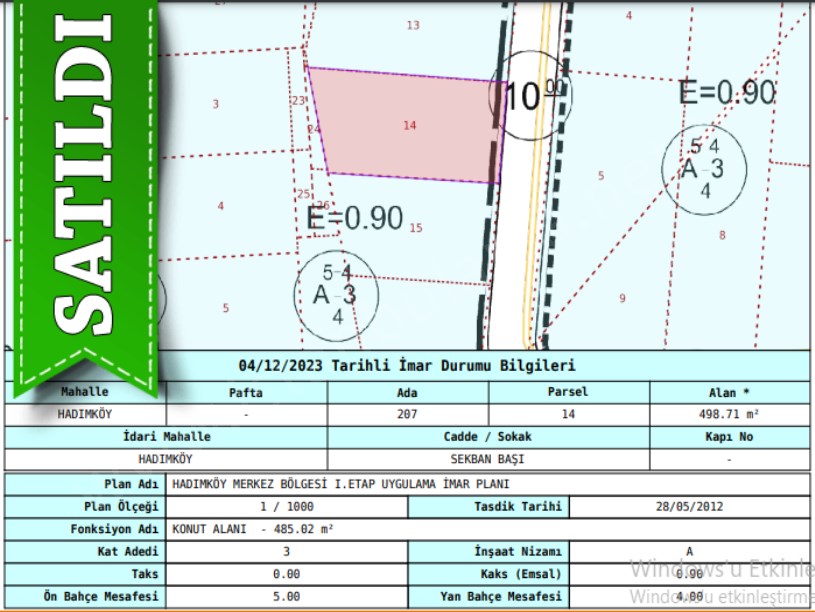Viewport: 815px width, 612px height.
Task: Click the E=0.90 label below the pink parcel
Action: pos(355,218)
